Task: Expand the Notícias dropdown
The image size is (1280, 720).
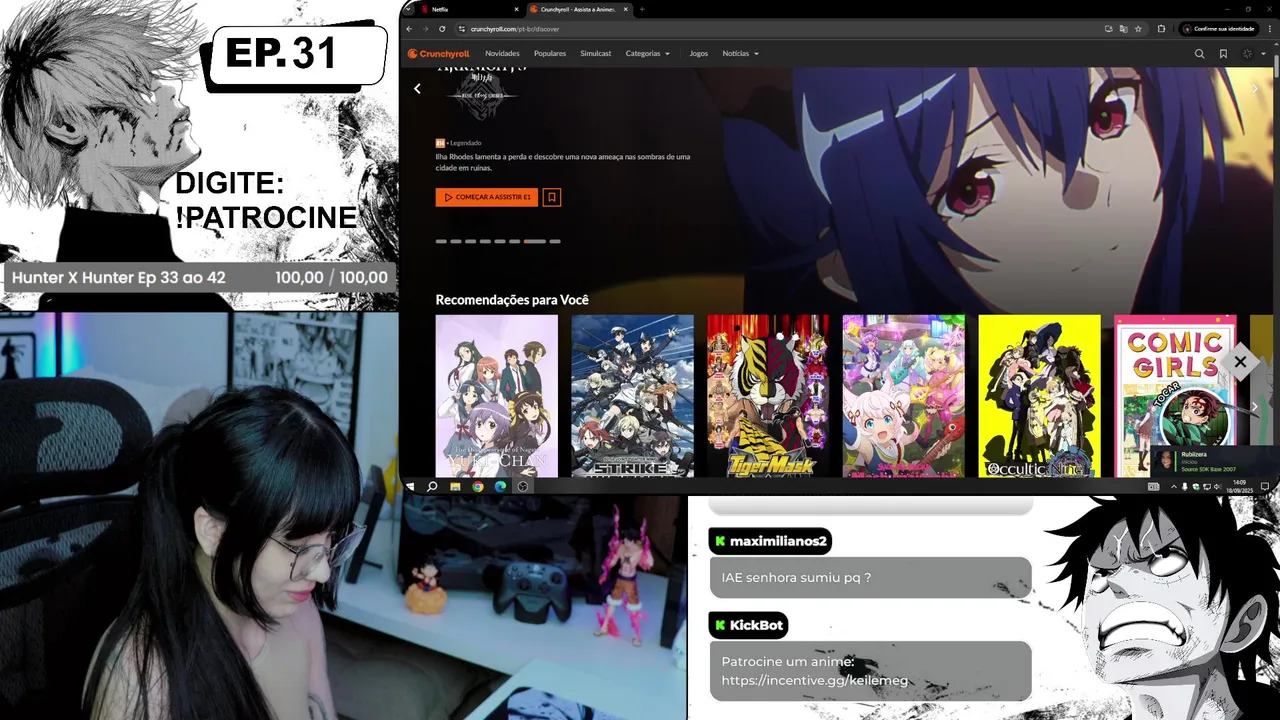Action: pyautogui.click(x=740, y=53)
